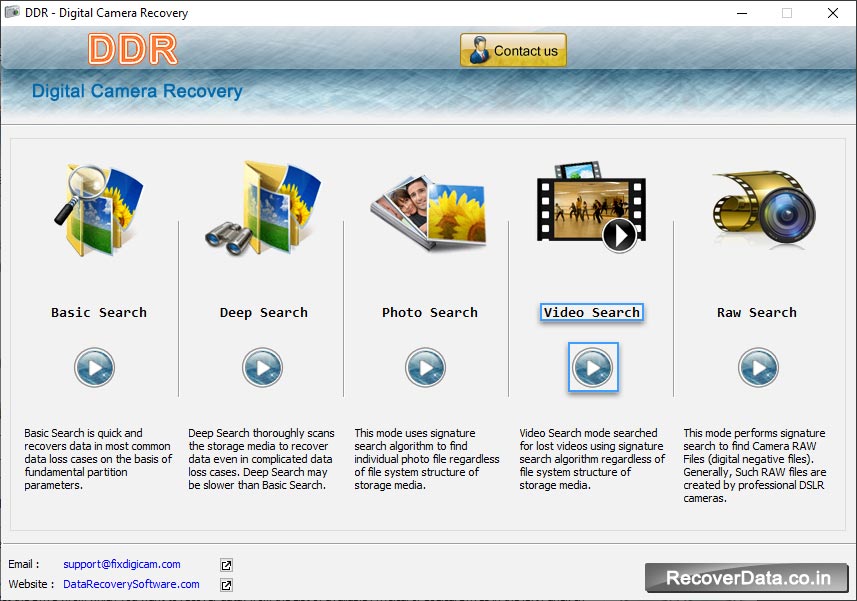Select the Raw Search label
The image size is (857, 601).
[x=757, y=313]
